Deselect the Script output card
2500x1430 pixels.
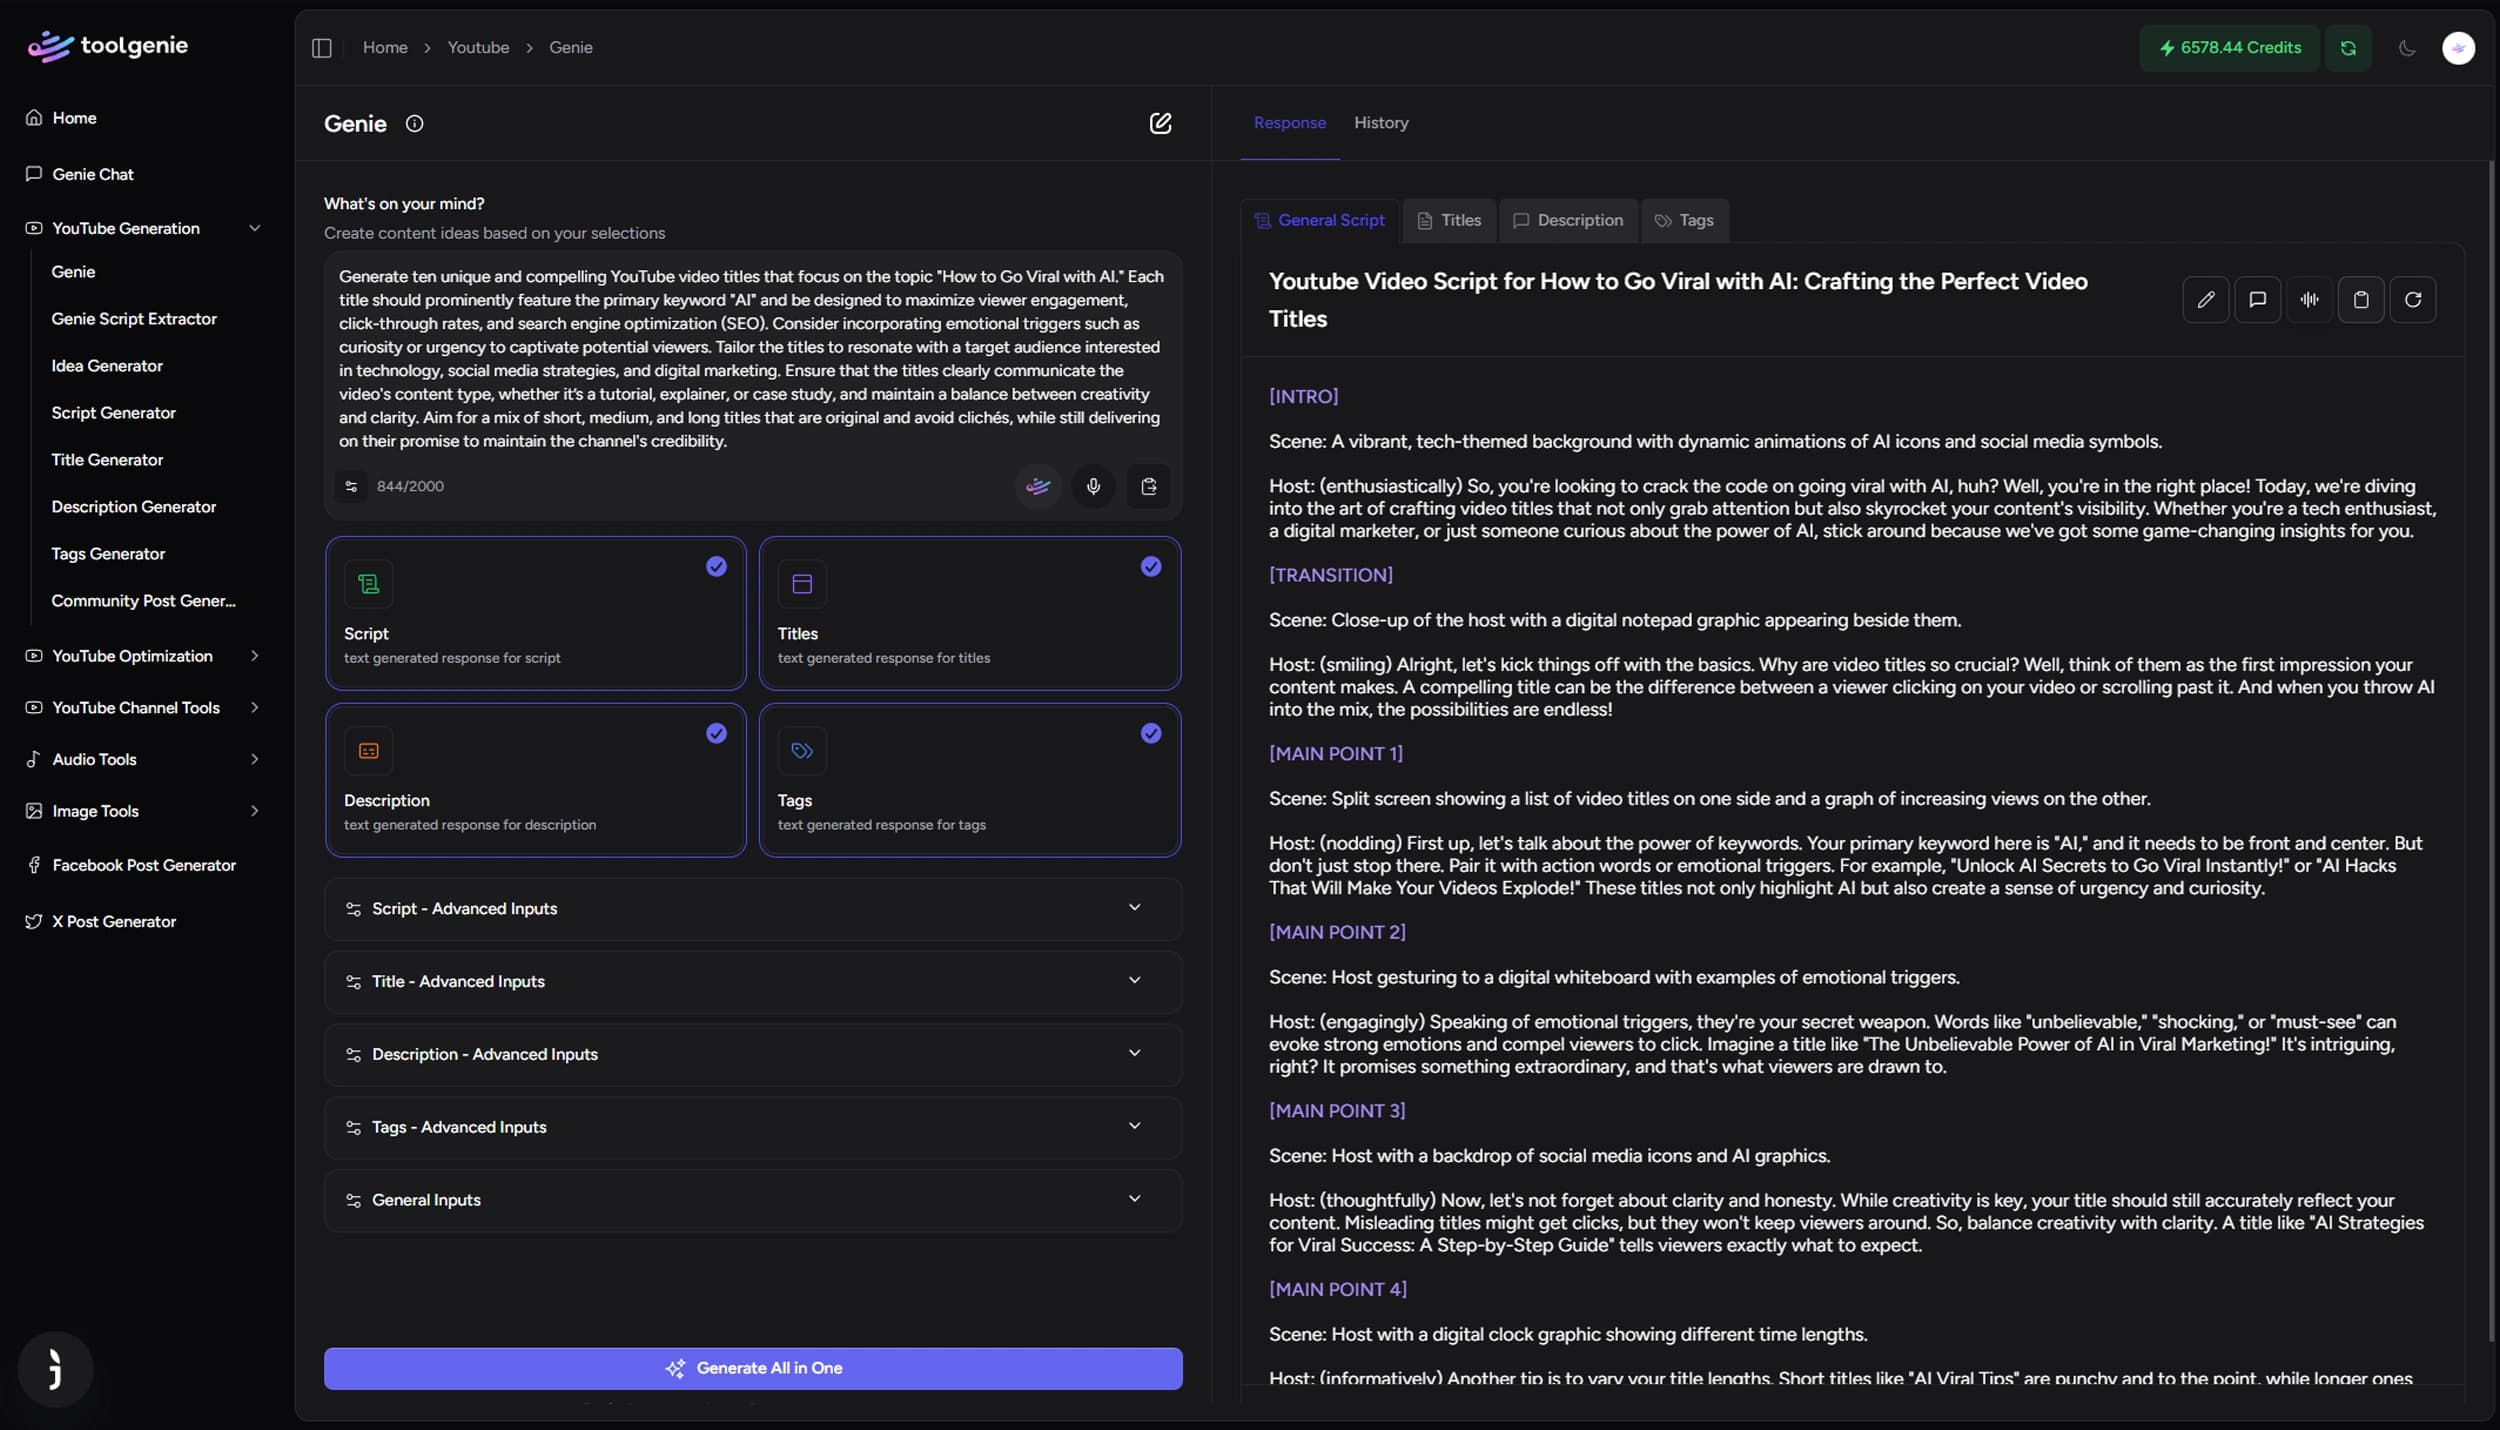(535, 613)
